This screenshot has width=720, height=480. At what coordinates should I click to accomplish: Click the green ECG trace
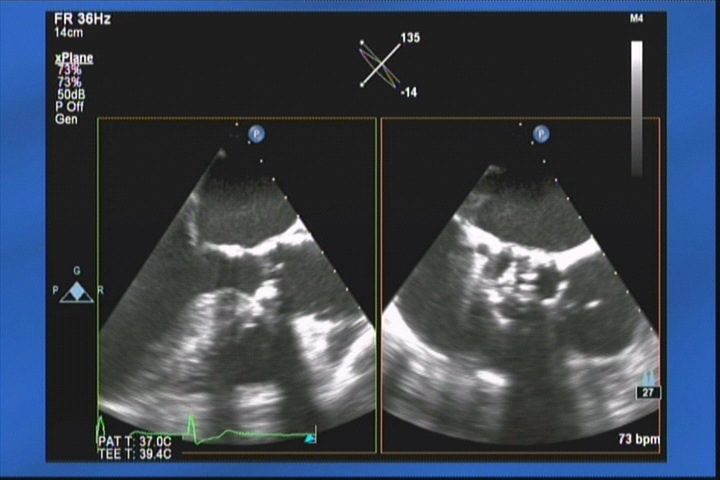pyautogui.click(x=205, y=431)
